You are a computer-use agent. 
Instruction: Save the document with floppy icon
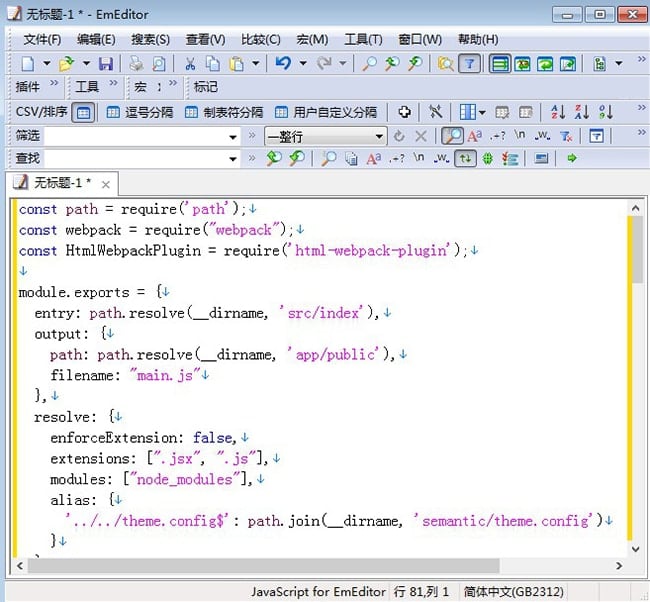(x=106, y=64)
